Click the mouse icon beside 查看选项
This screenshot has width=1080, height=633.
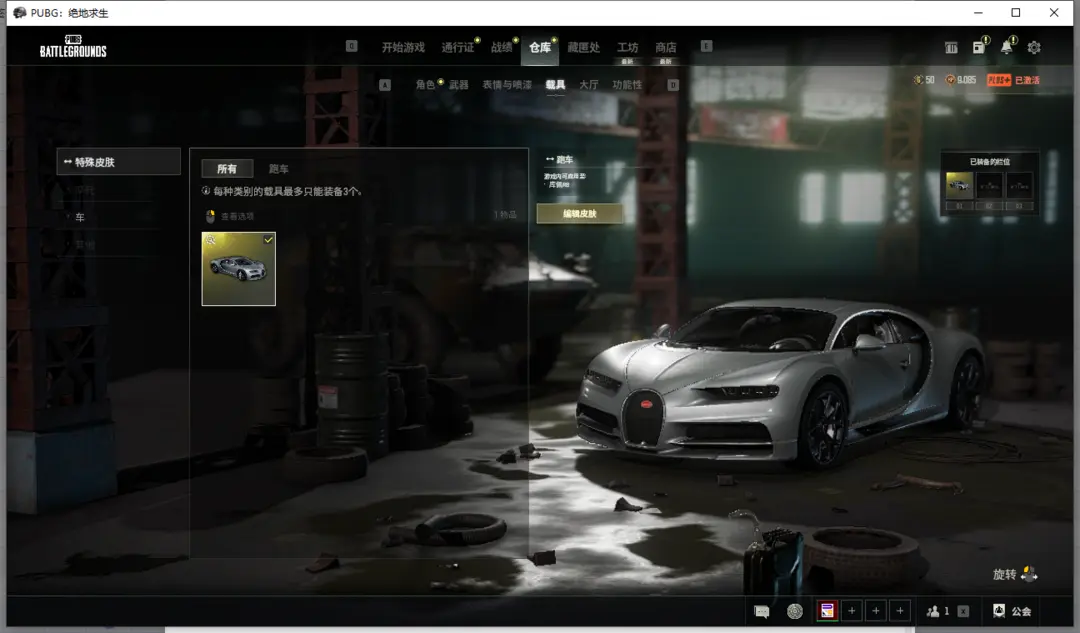click(211, 216)
